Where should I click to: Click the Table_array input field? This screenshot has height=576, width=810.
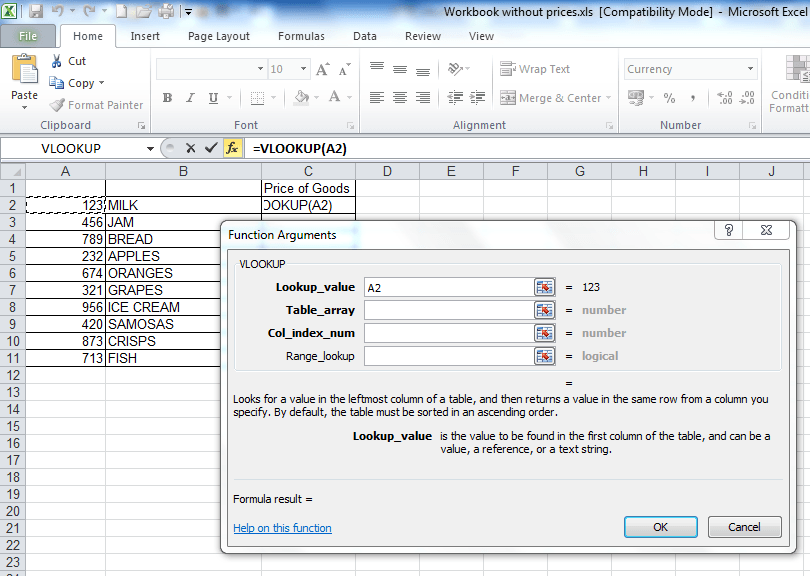click(449, 310)
